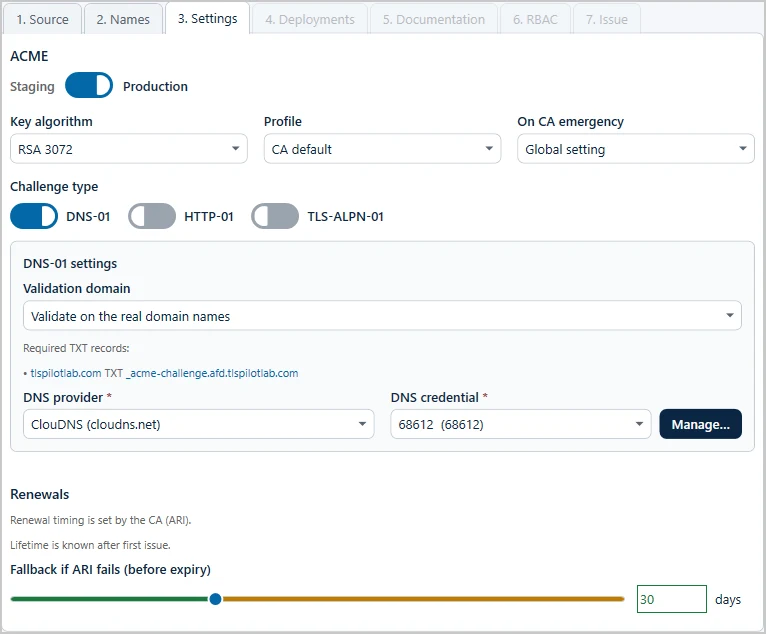Image resolution: width=766 pixels, height=634 pixels.
Task: Click the Production label
Action: click(155, 86)
